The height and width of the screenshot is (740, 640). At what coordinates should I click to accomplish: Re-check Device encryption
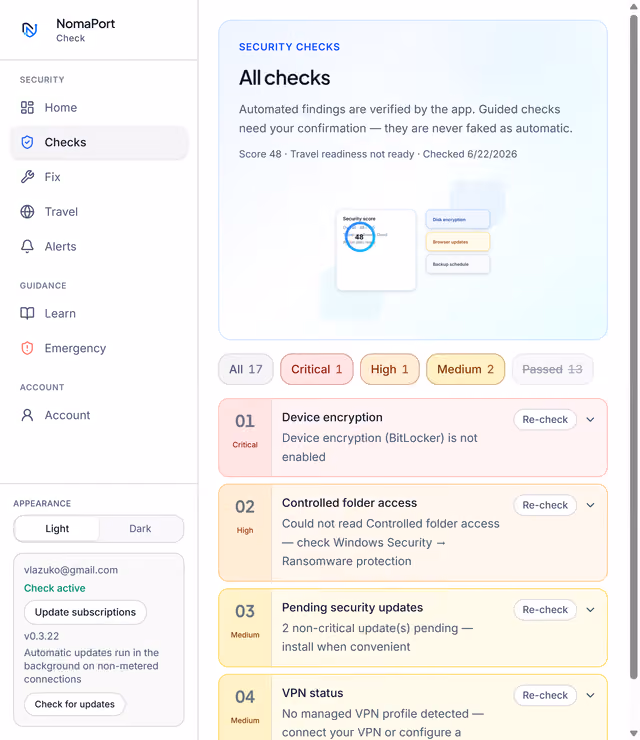[545, 420]
